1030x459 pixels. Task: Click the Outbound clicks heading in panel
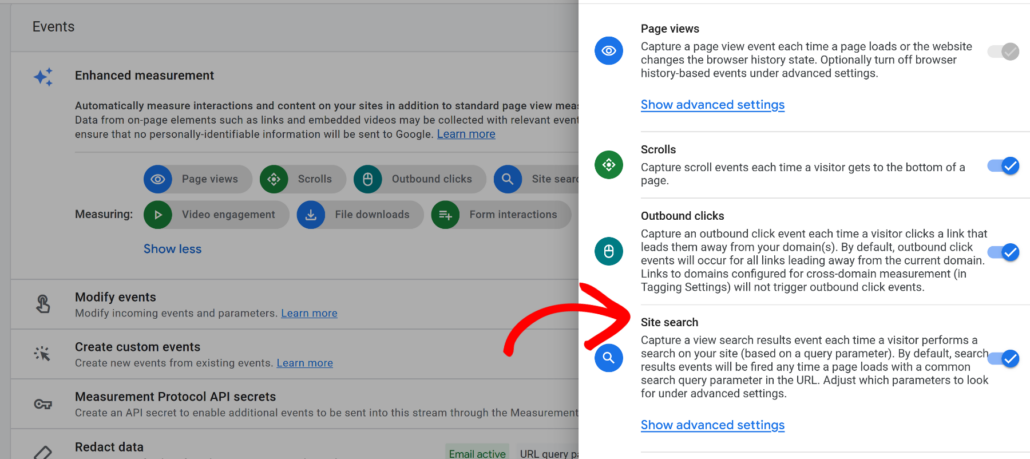coord(682,215)
